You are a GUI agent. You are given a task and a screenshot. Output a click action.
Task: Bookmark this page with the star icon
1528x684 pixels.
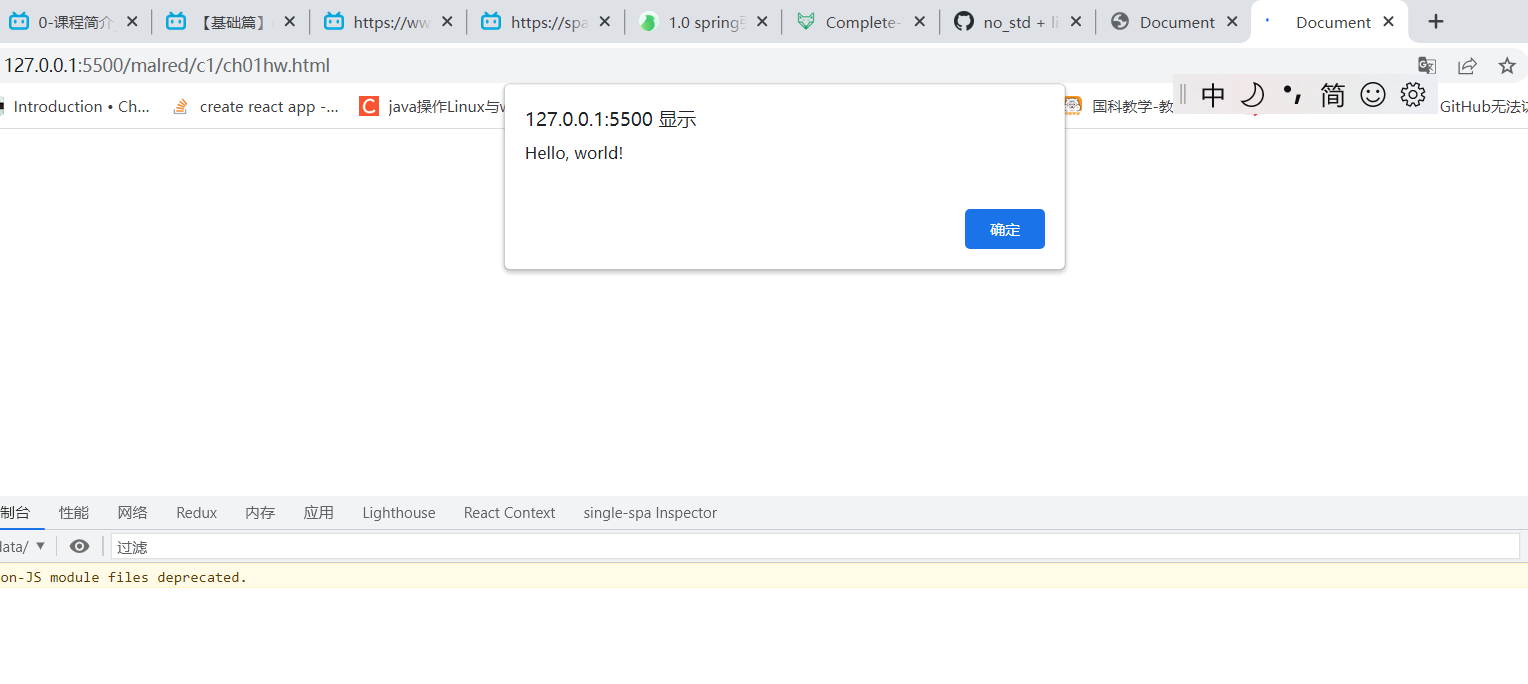pos(1507,66)
